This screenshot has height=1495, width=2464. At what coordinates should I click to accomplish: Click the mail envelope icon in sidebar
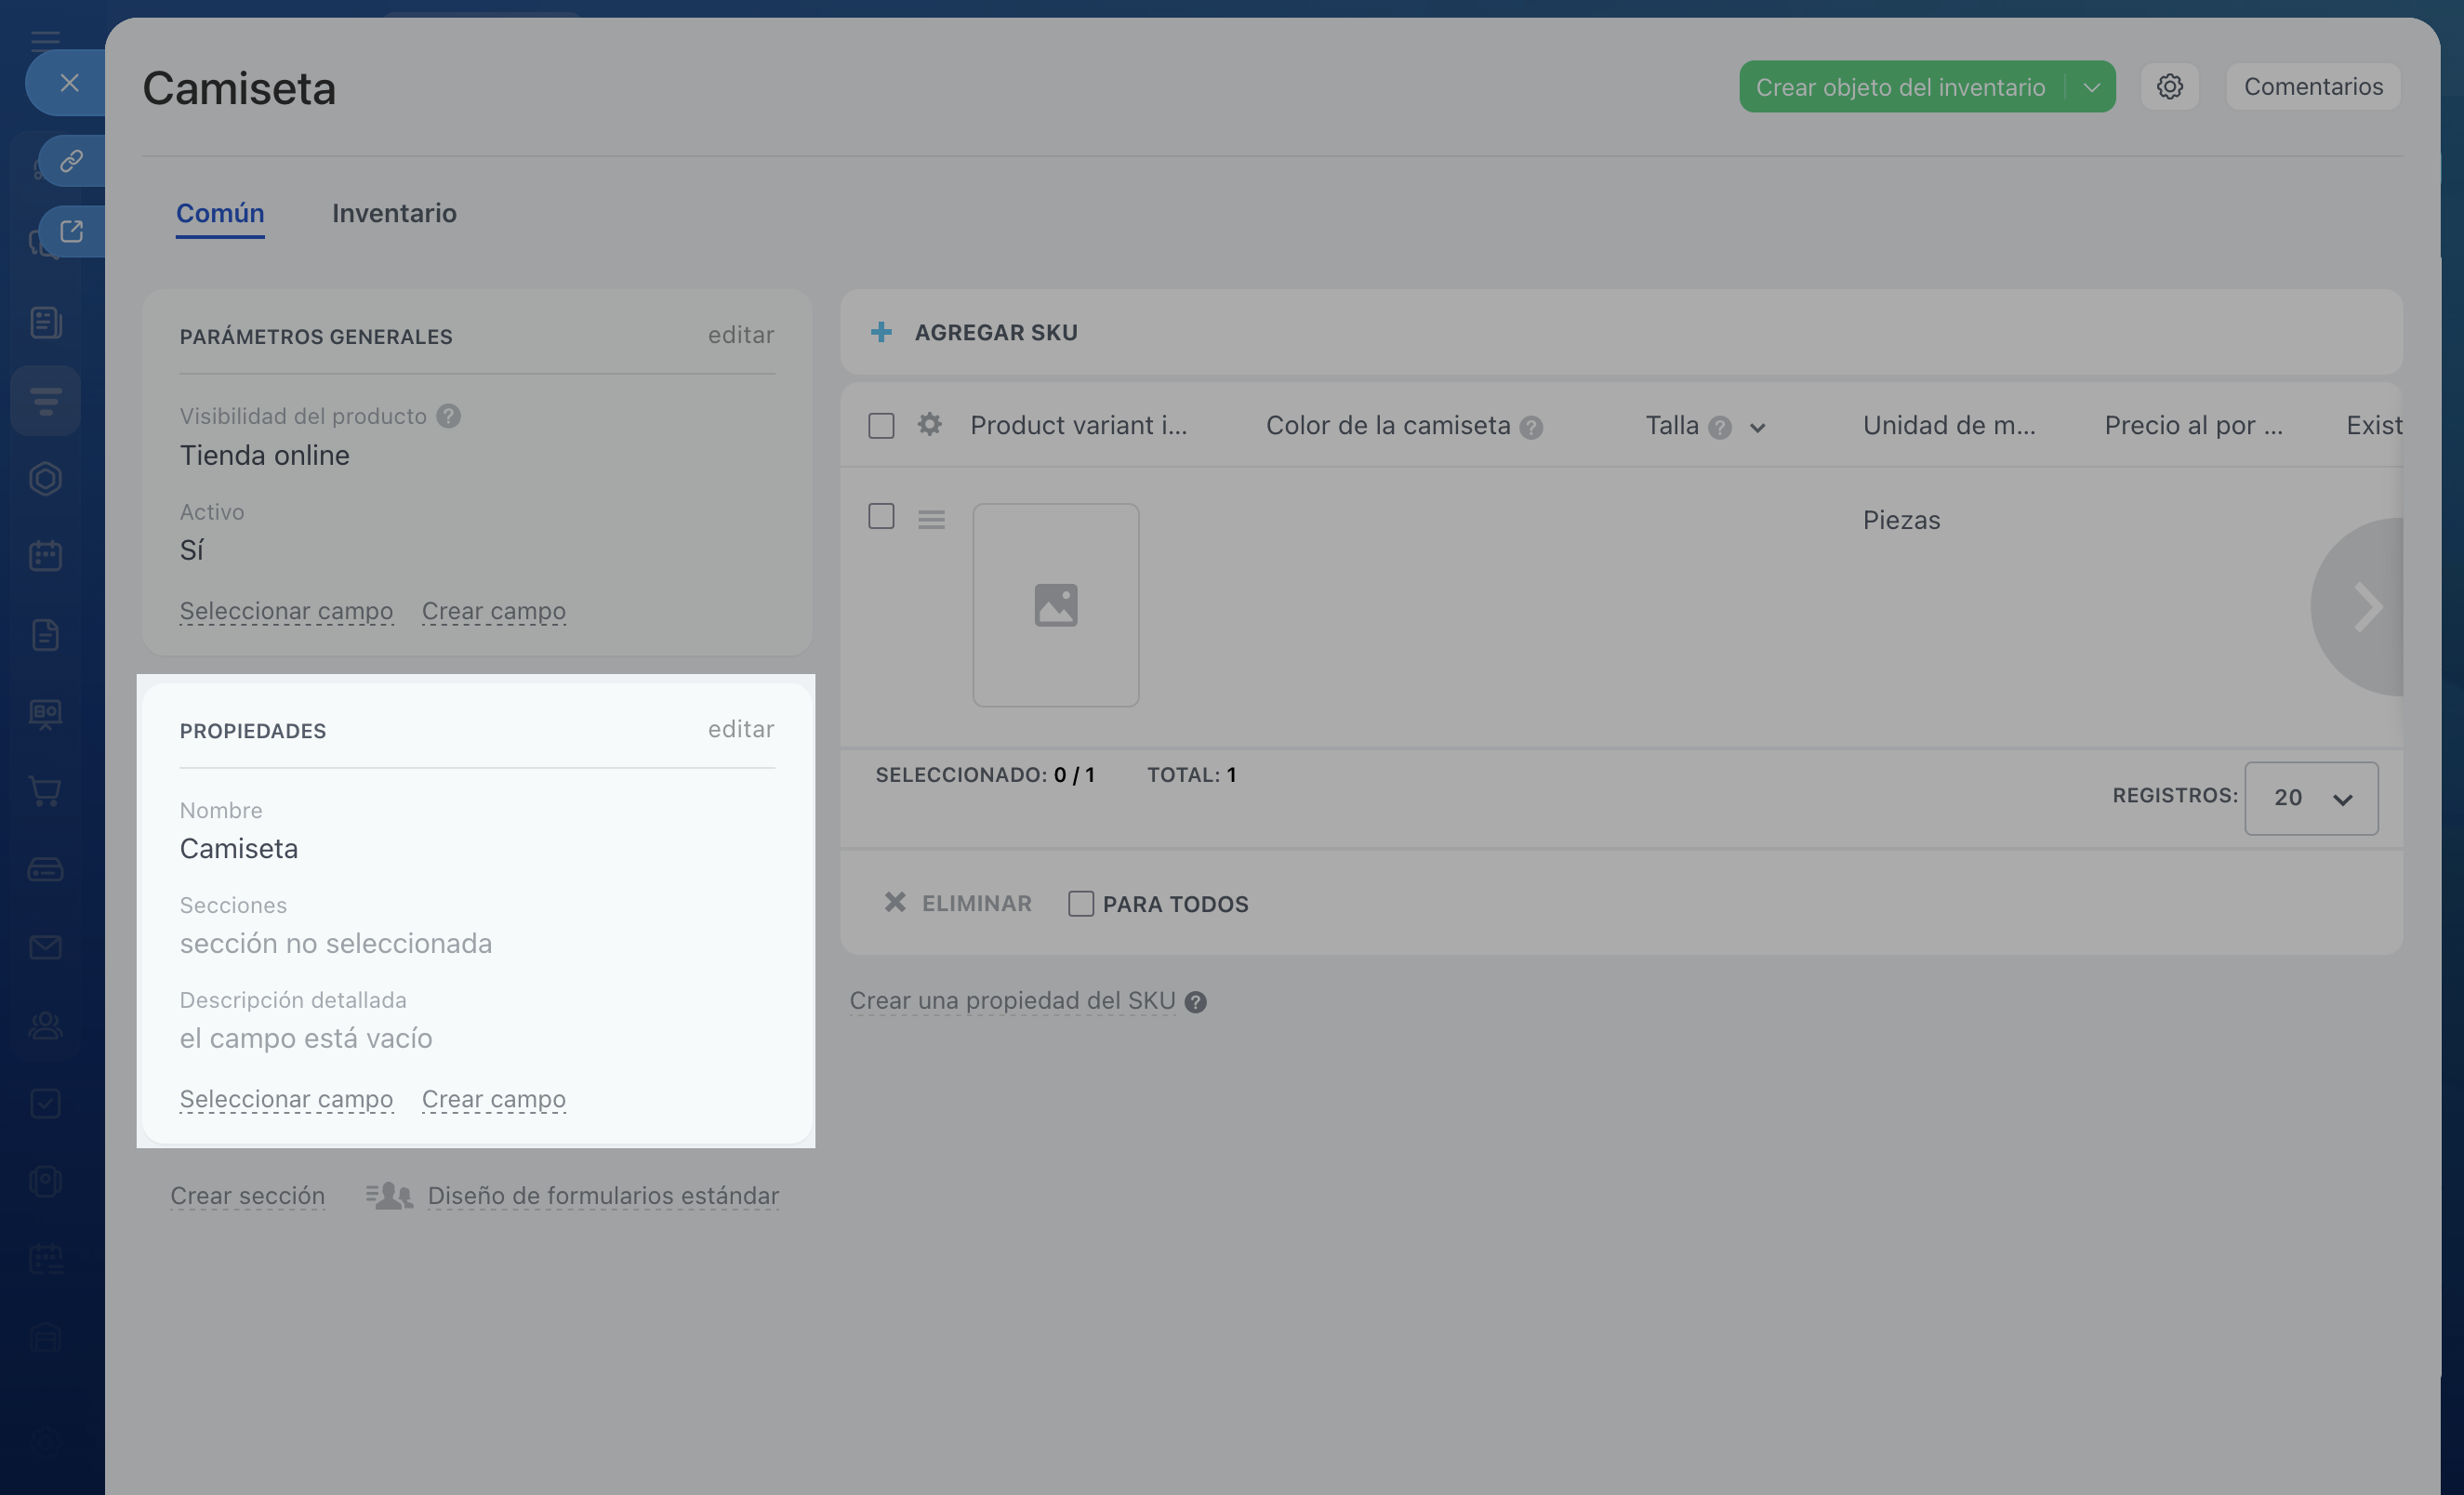pos(46,947)
